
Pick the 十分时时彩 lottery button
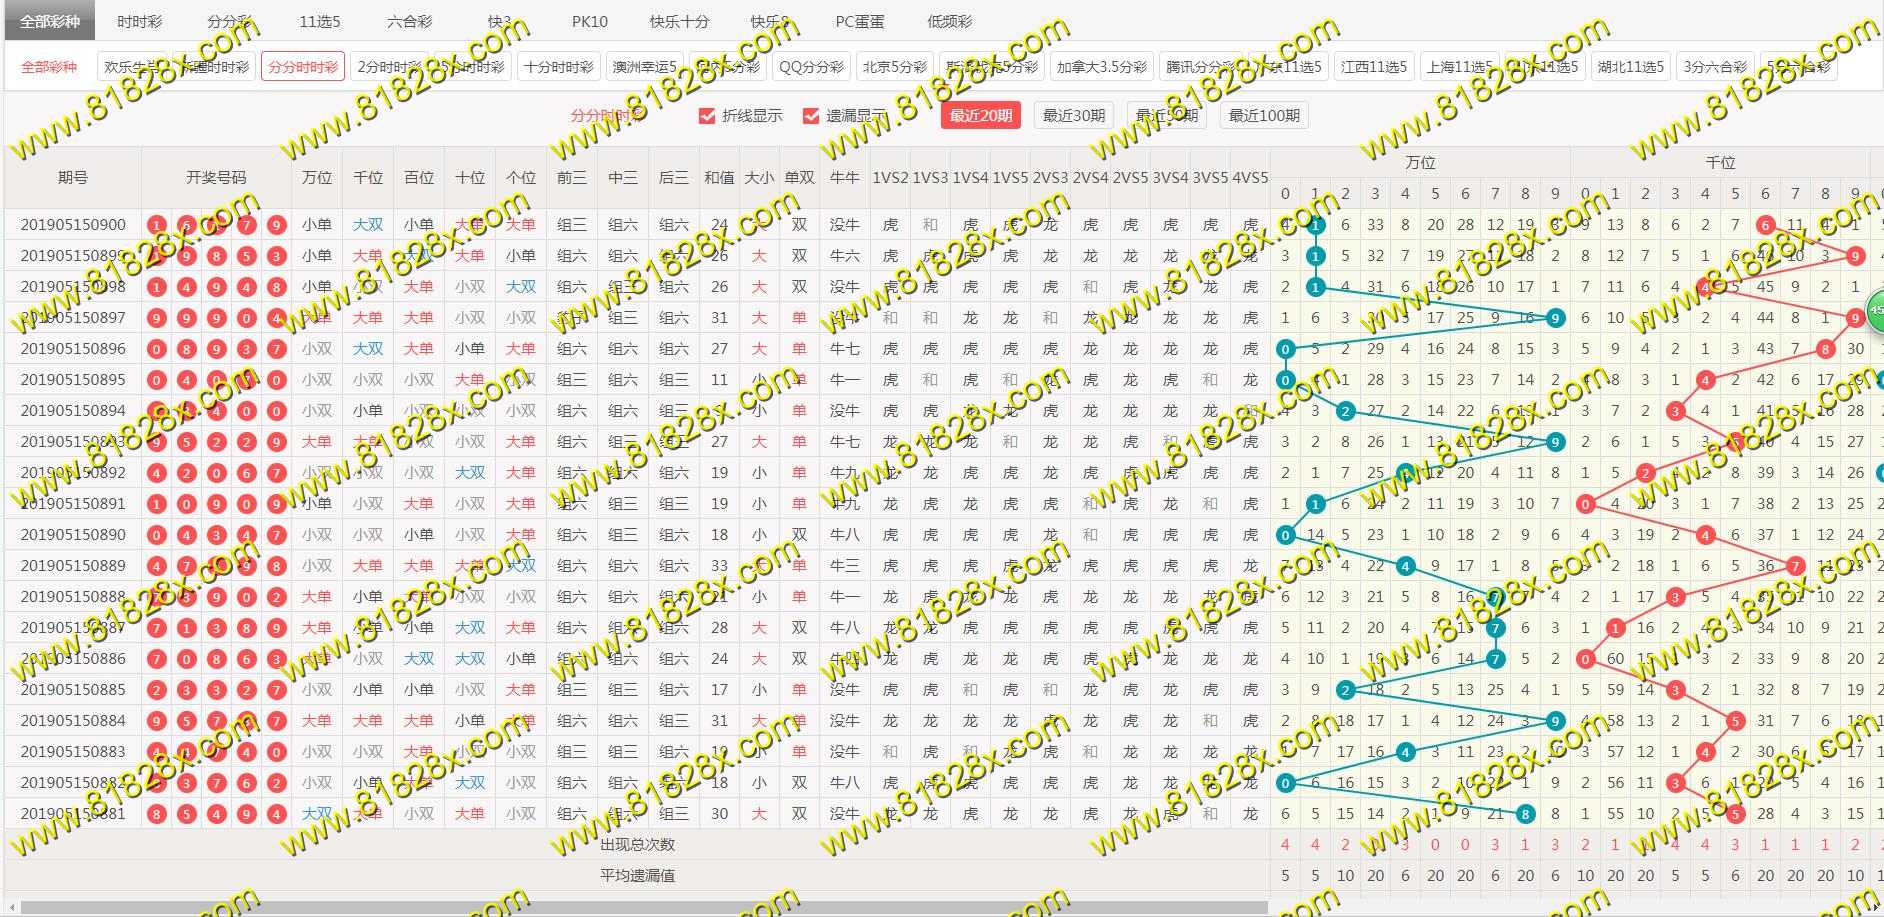[x=558, y=67]
